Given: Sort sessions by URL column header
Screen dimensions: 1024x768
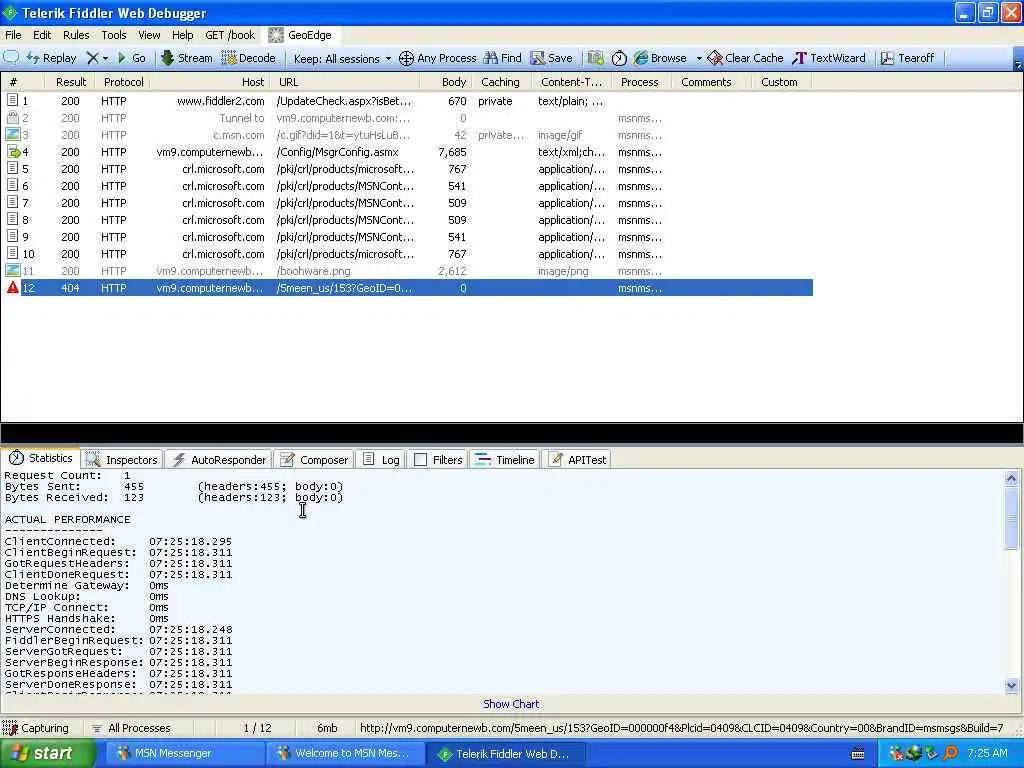Looking at the screenshot, I should (x=345, y=82).
